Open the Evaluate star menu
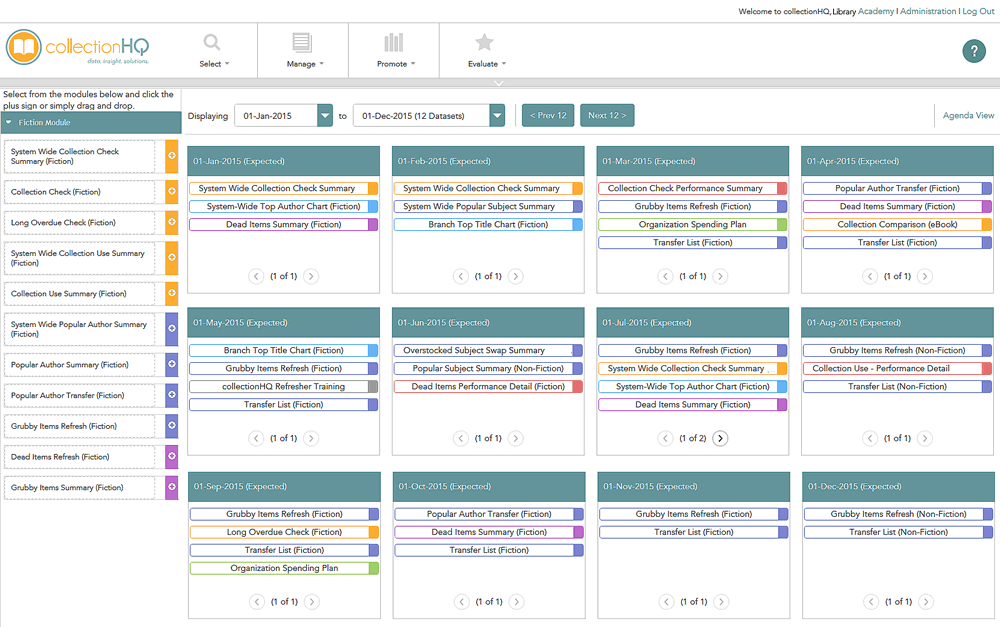Viewport: 1000px width, 627px height. [x=484, y=49]
